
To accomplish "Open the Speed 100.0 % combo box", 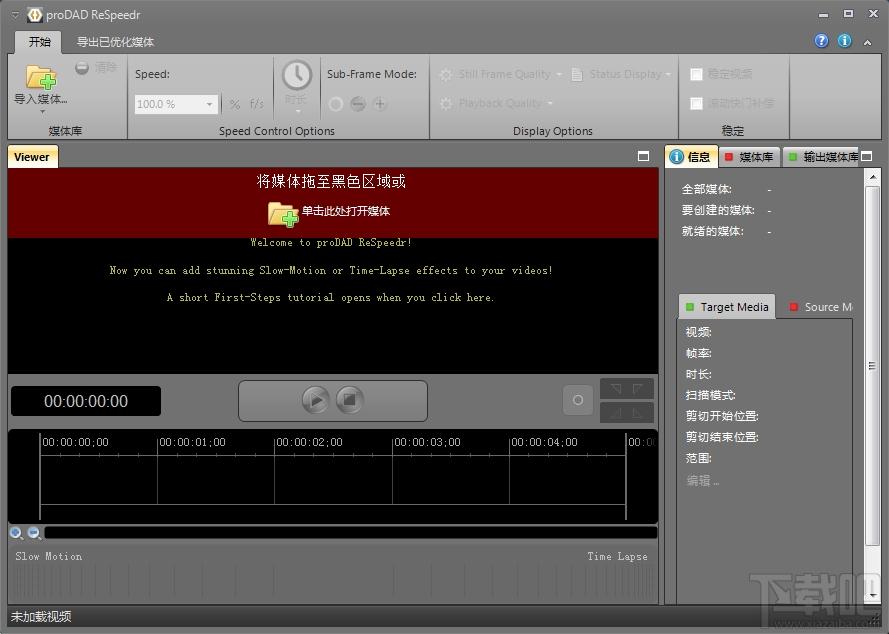I will click(x=176, y=104).
